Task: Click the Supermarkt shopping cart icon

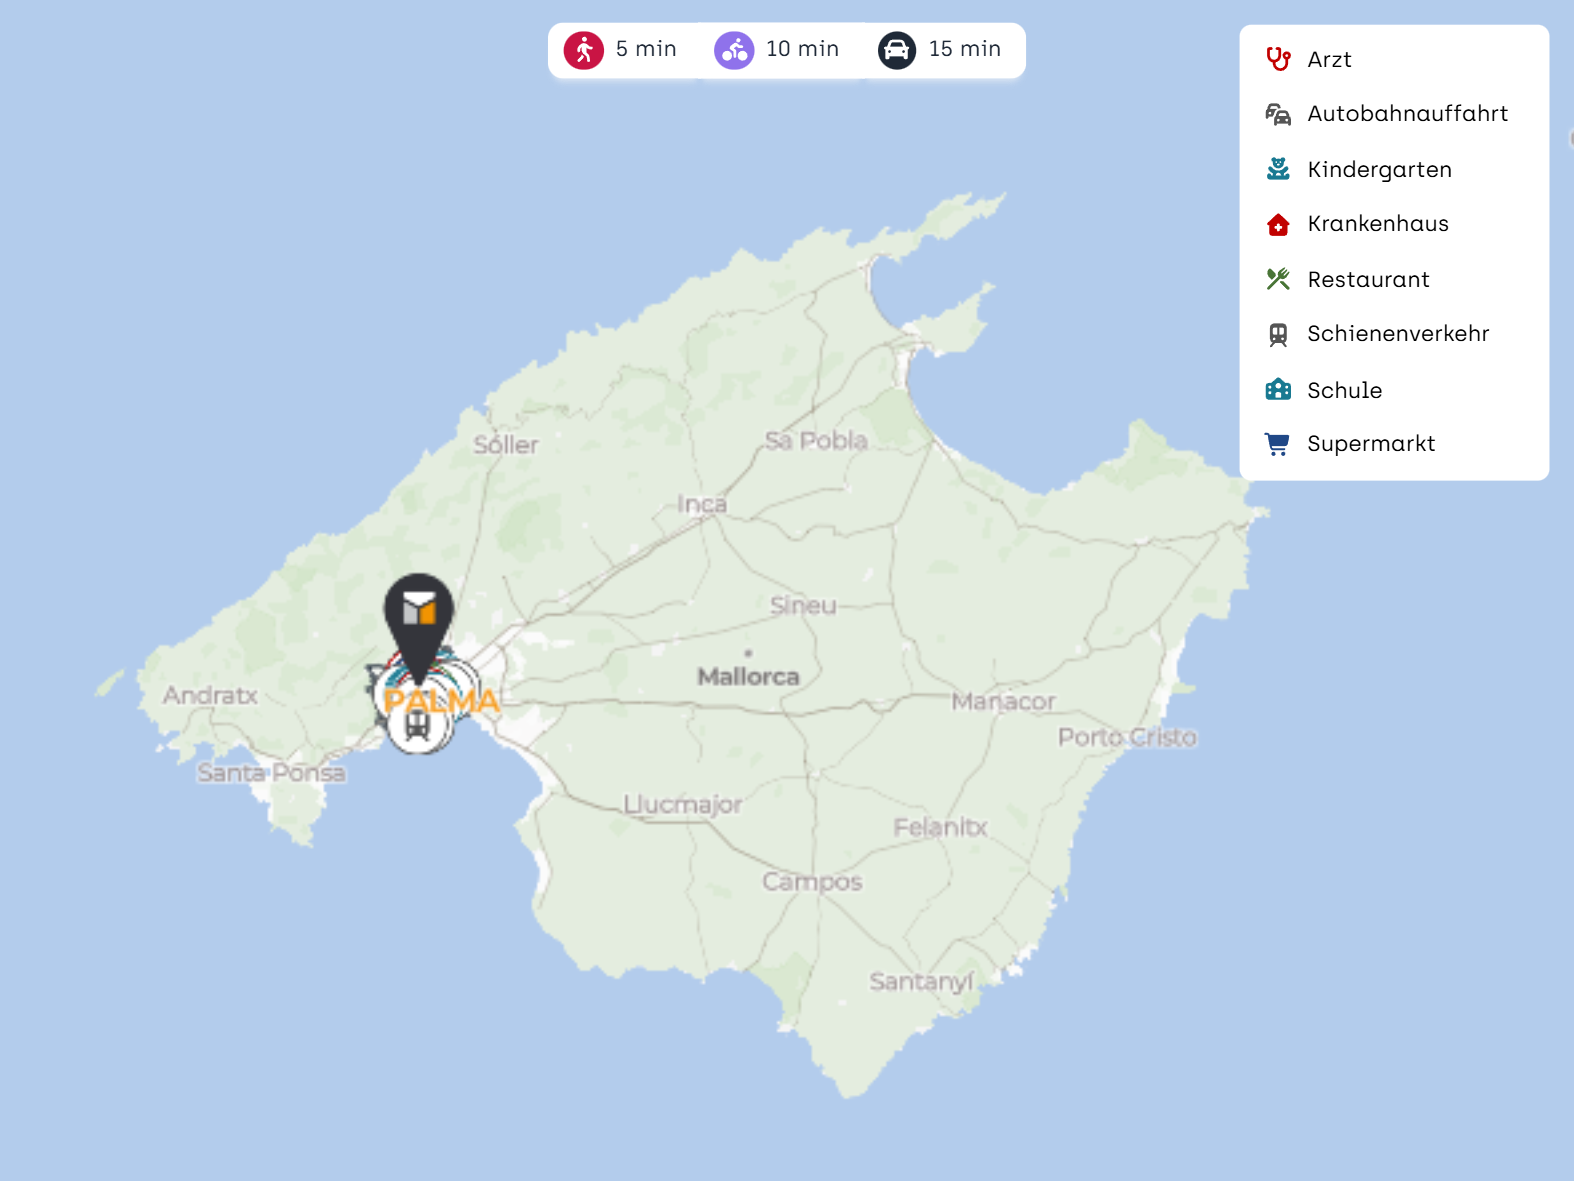Action: pos(1278,444)
